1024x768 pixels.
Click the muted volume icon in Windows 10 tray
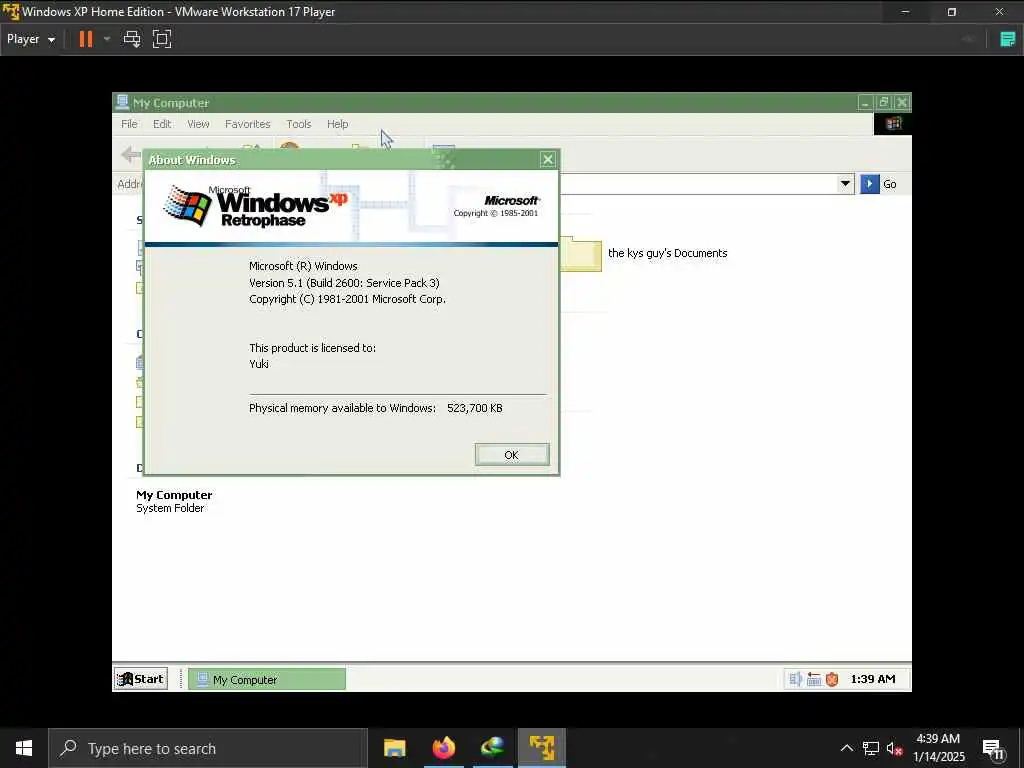click(894, 748)
